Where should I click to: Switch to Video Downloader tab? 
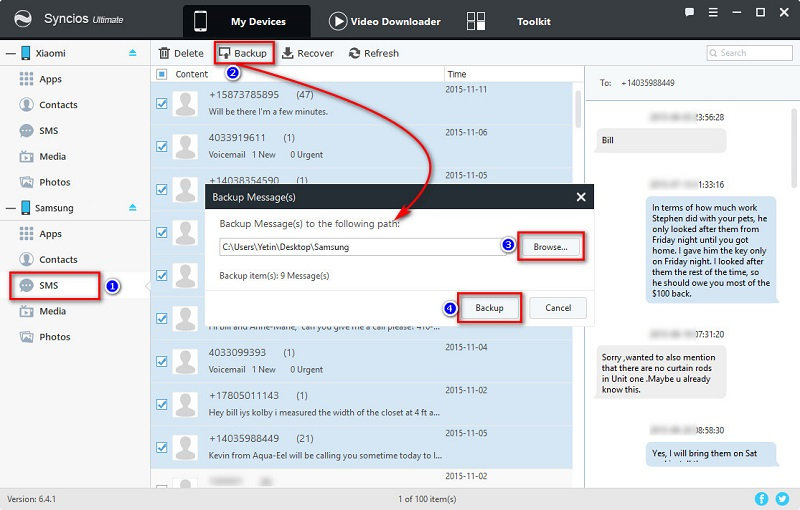click(x=385, y=21)
